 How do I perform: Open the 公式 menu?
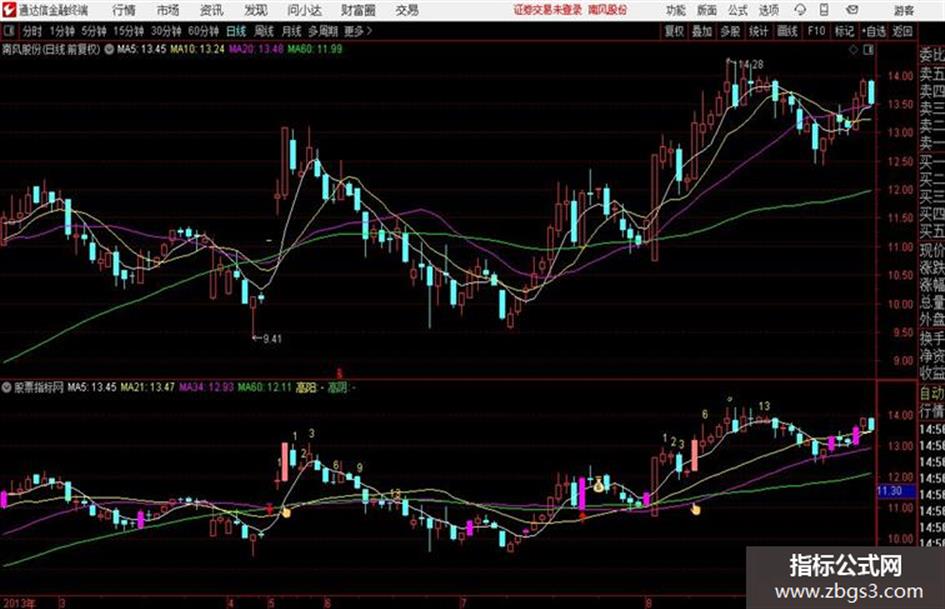pyautogui.click(x=738, y=10)
